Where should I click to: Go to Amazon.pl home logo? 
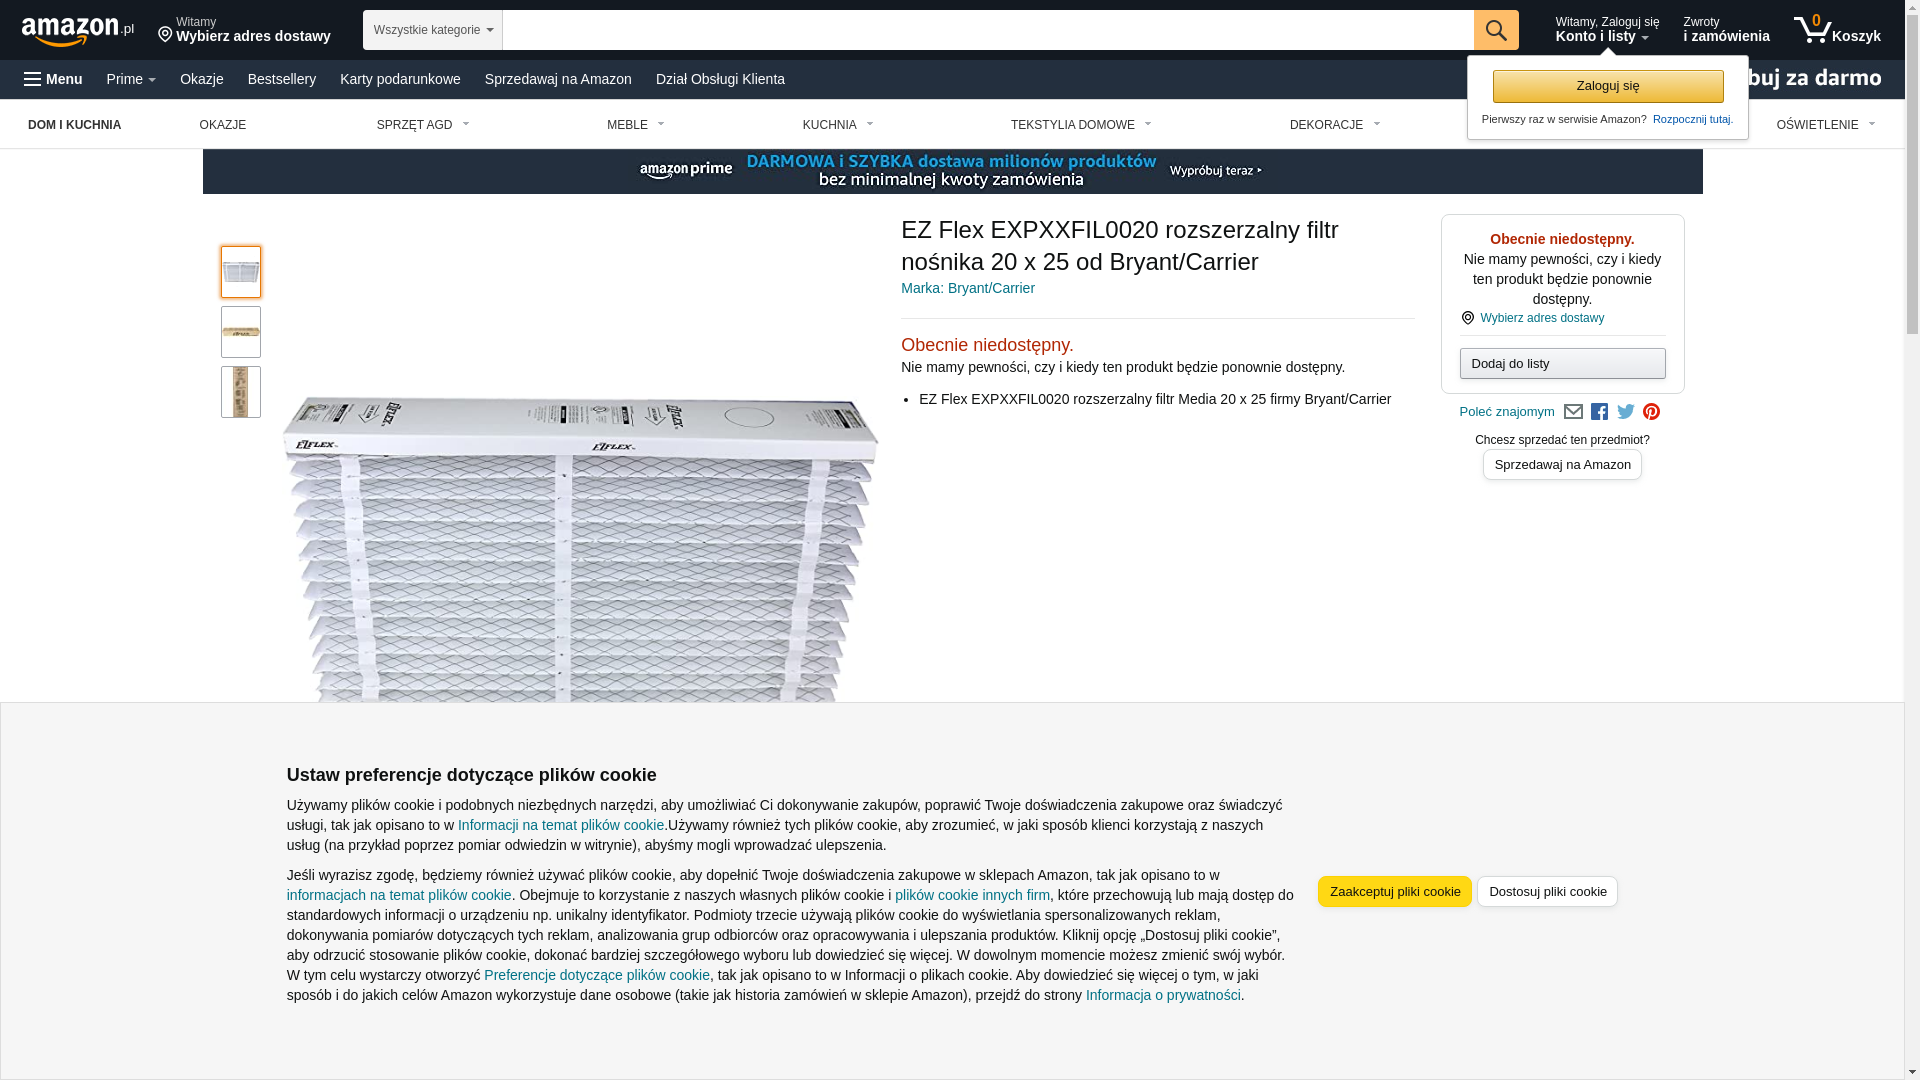click(x=78, y=30)
